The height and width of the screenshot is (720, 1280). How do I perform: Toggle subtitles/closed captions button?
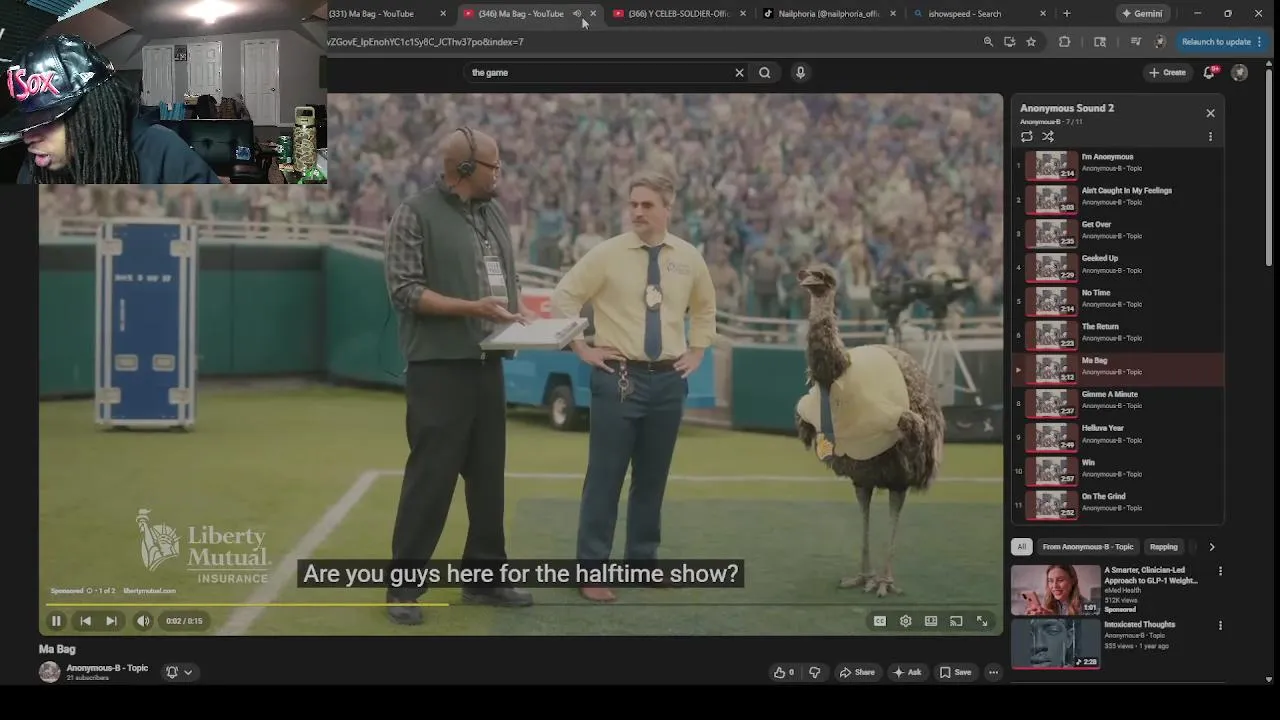click(x=879, y=621)
